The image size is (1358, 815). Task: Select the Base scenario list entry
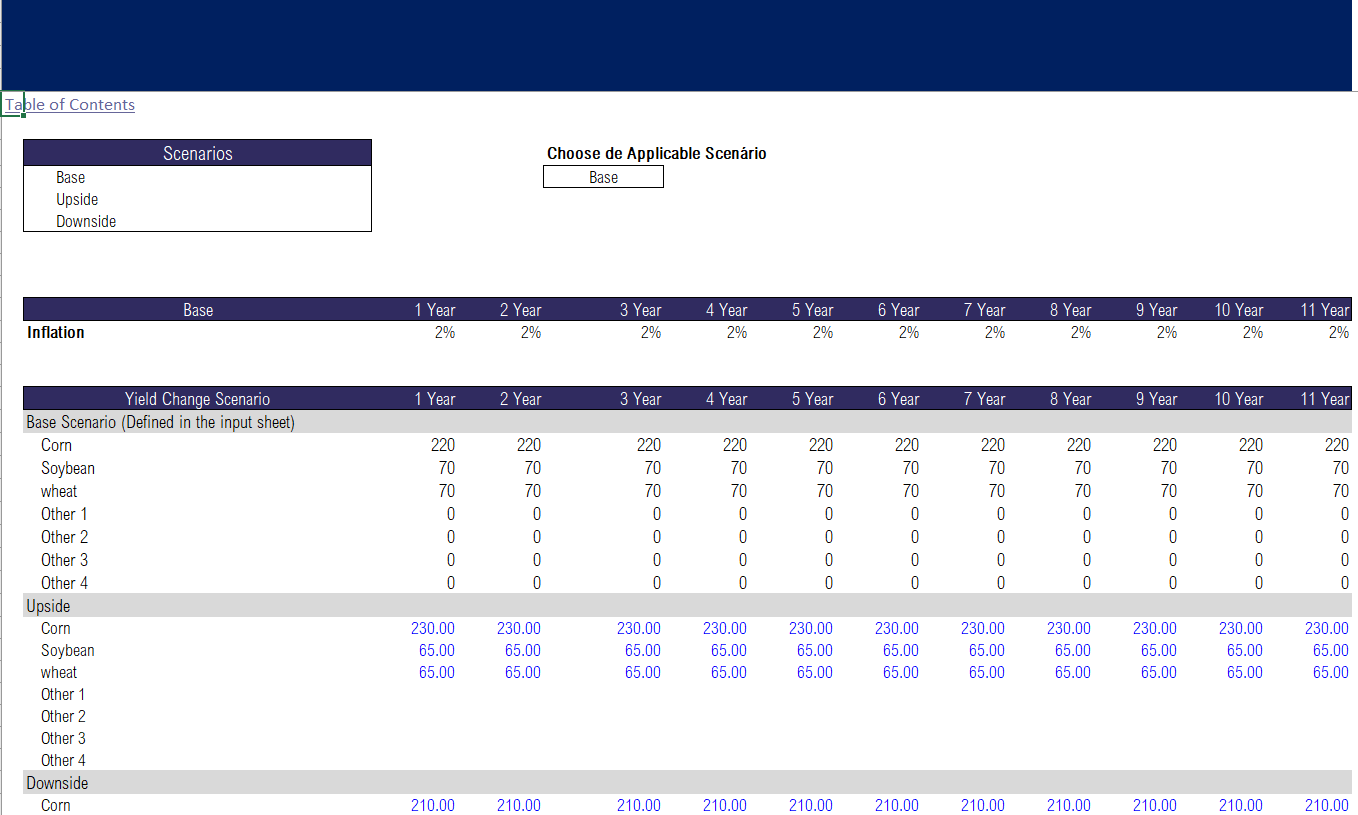70,177
